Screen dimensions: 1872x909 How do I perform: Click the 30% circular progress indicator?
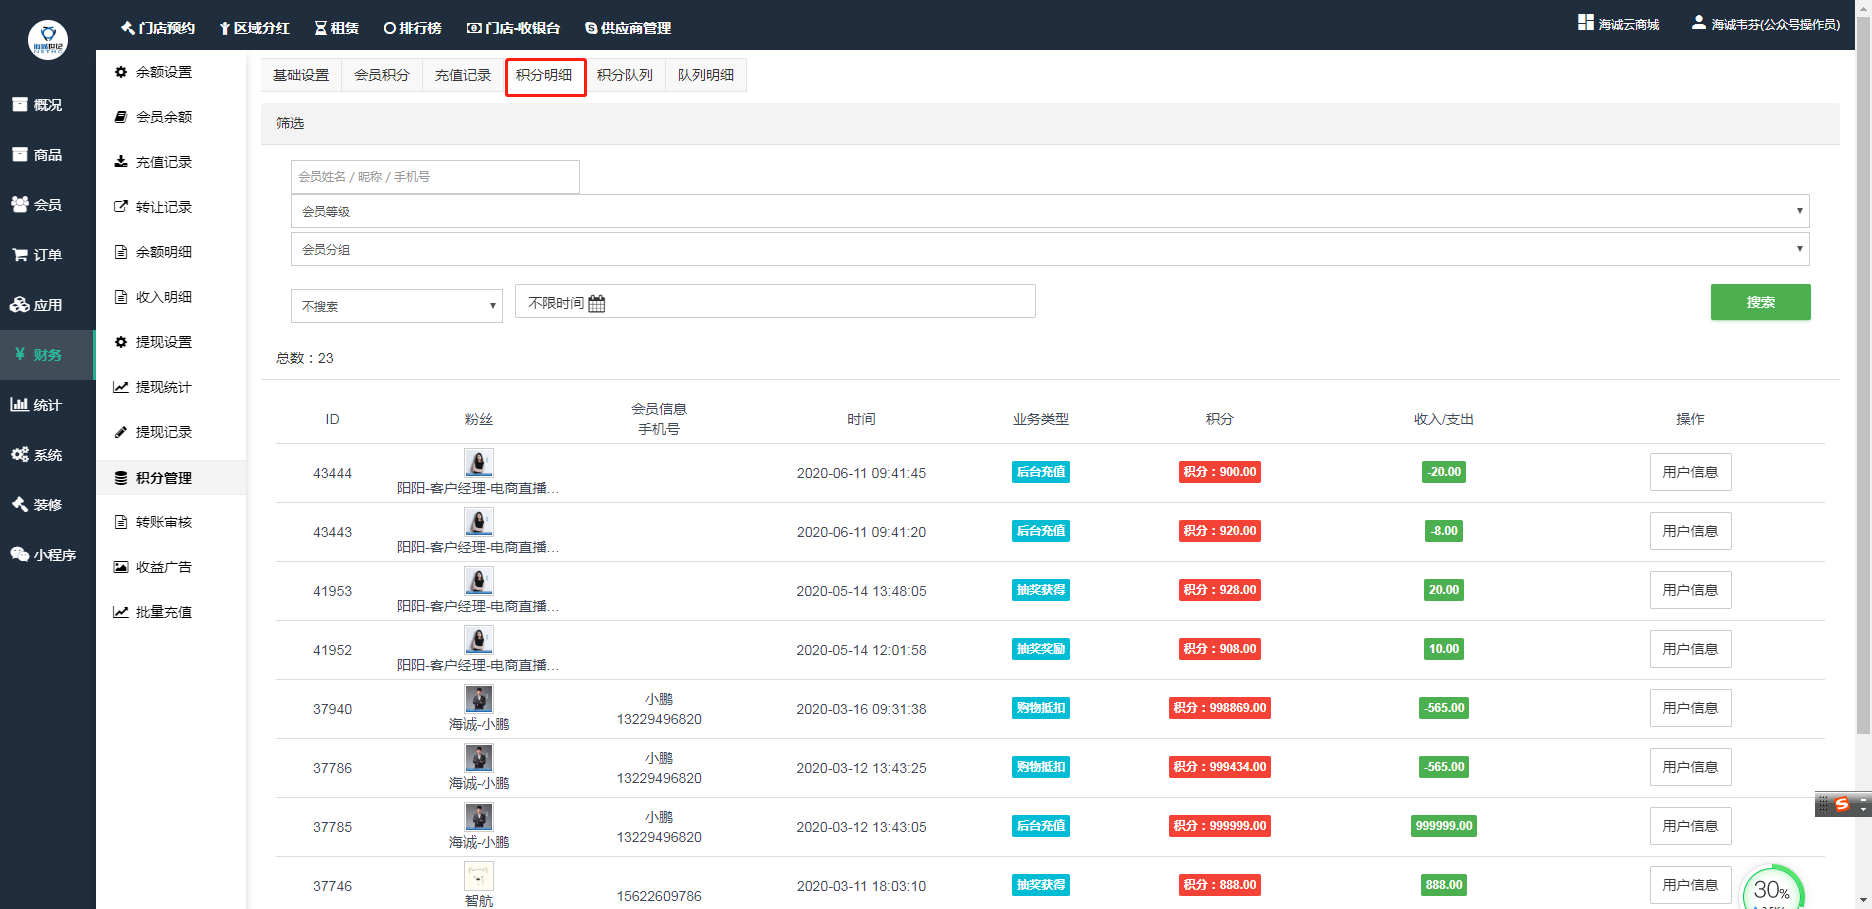1772,888
